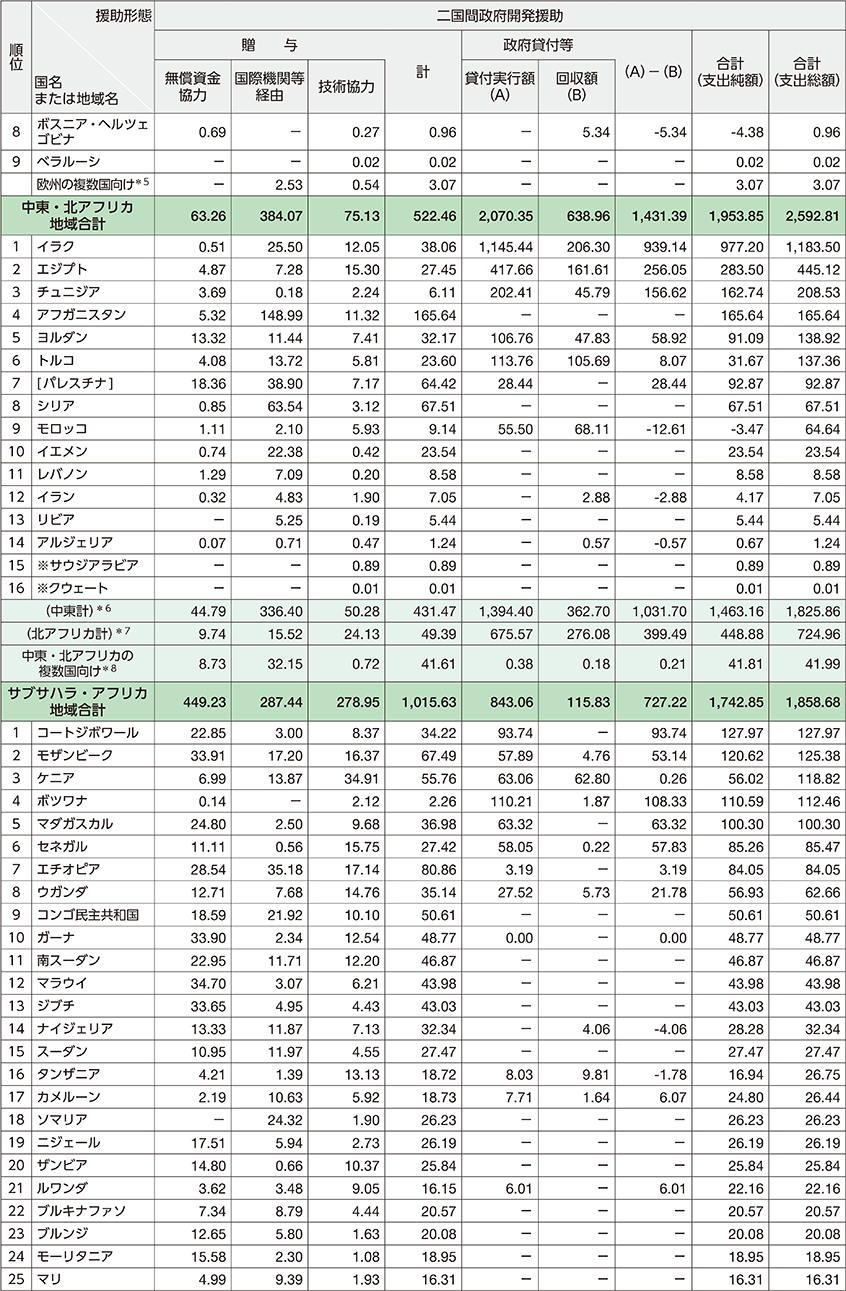Select the 貸付実行額 (A) column header
Image resolution: width=846 pixels, height=1291 pixels.
point(500,87)
